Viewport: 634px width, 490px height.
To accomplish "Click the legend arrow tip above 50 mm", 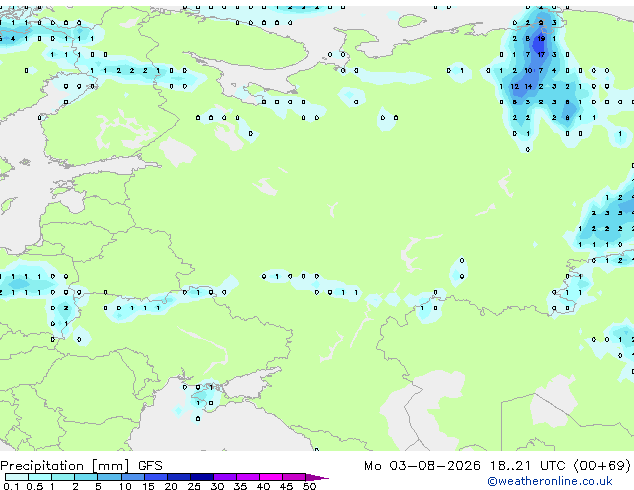I will 318,478.
